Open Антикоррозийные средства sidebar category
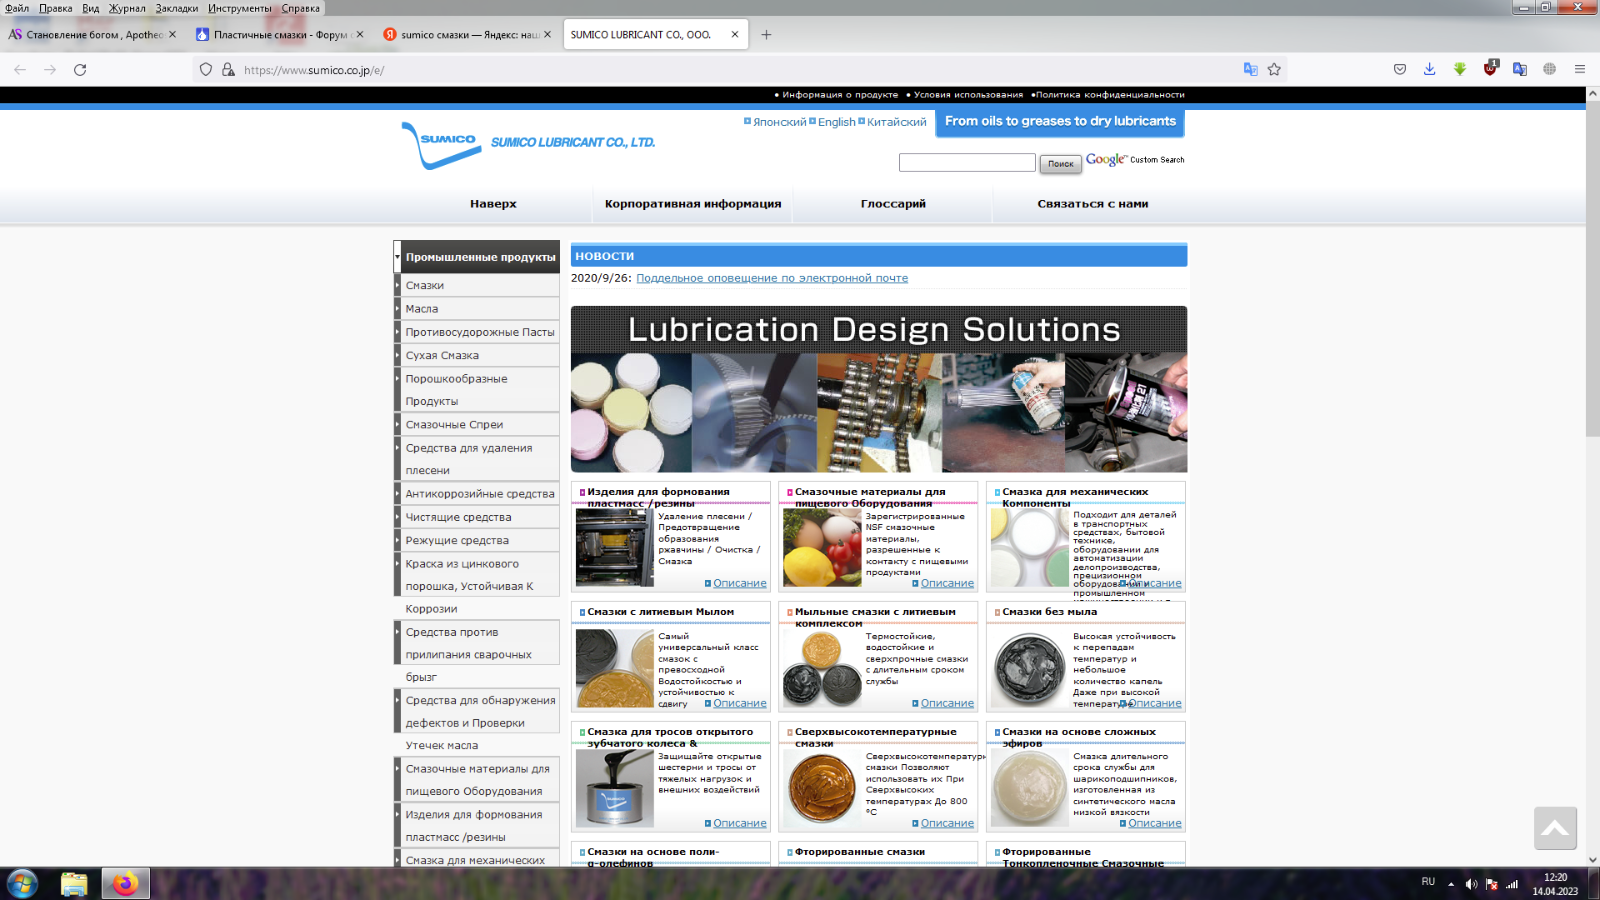 477,494
